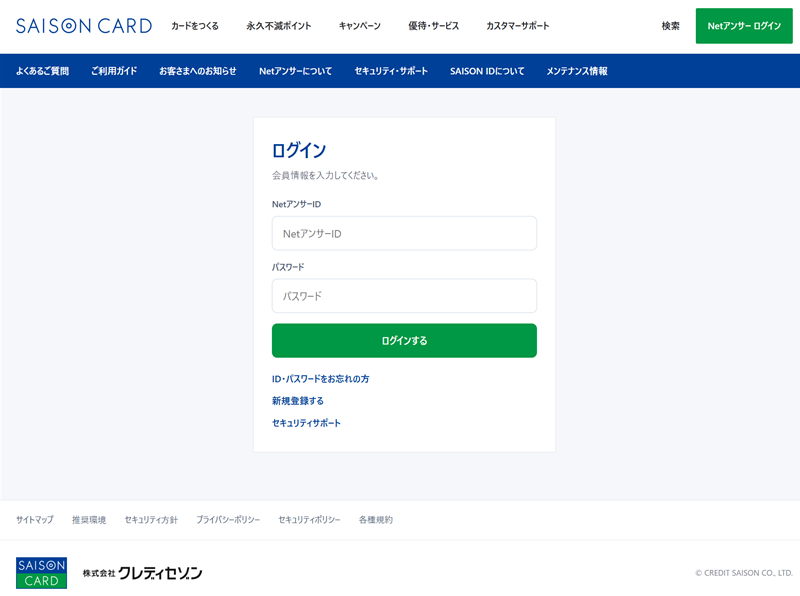Viewport: 800px width, 596px height.
Task: Go to よくあるご質問 in blue bar
Action: (x=42, y=71)
